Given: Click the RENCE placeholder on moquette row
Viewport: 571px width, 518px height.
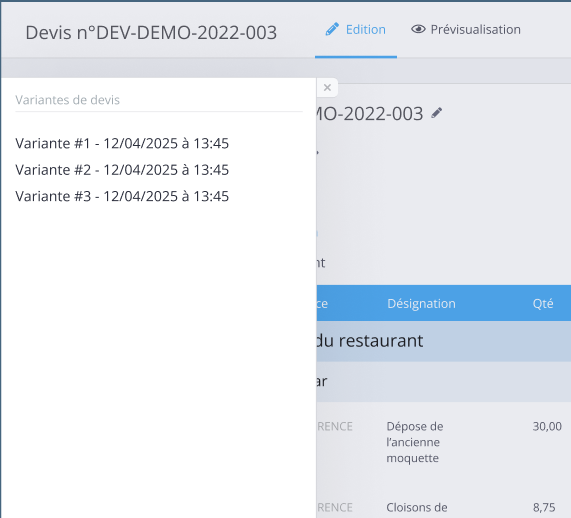Looking at the screenshot, I should point(335,427).
